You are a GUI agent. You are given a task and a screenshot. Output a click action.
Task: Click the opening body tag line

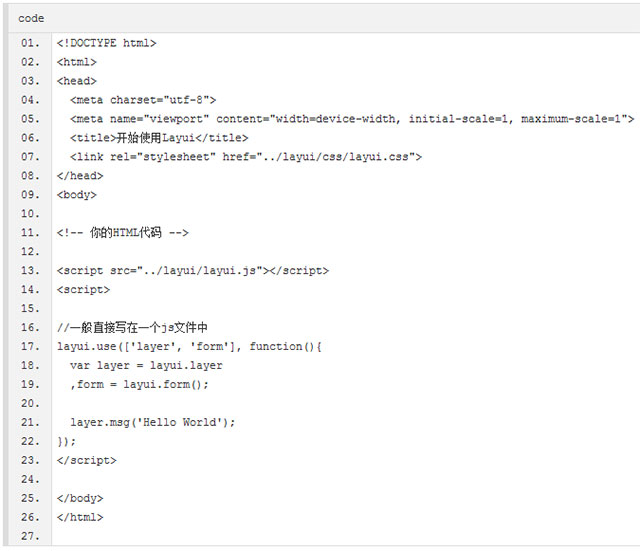coord(77,195)
